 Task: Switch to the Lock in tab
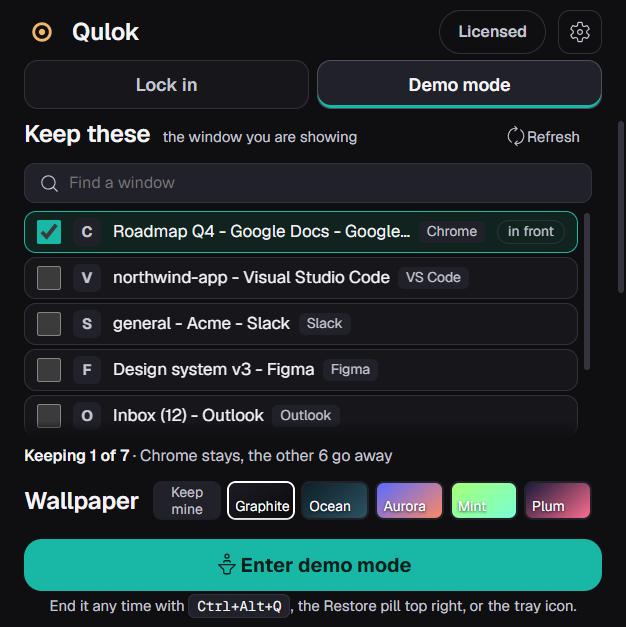(x=166, y=85)
